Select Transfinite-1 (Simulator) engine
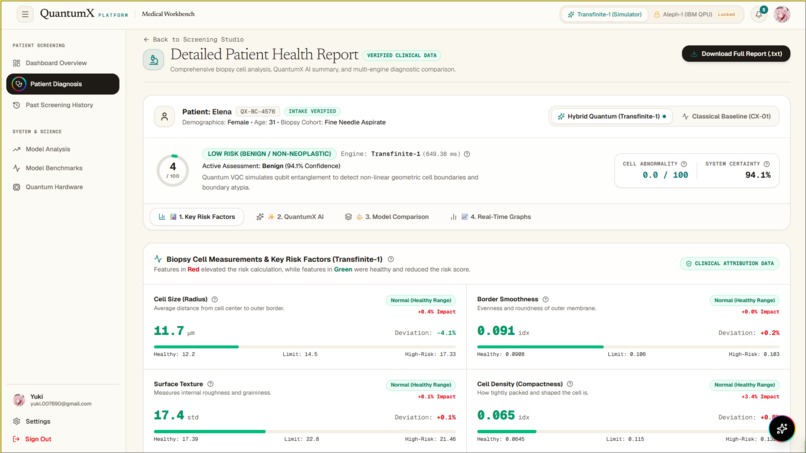 [x=604, y=14]
